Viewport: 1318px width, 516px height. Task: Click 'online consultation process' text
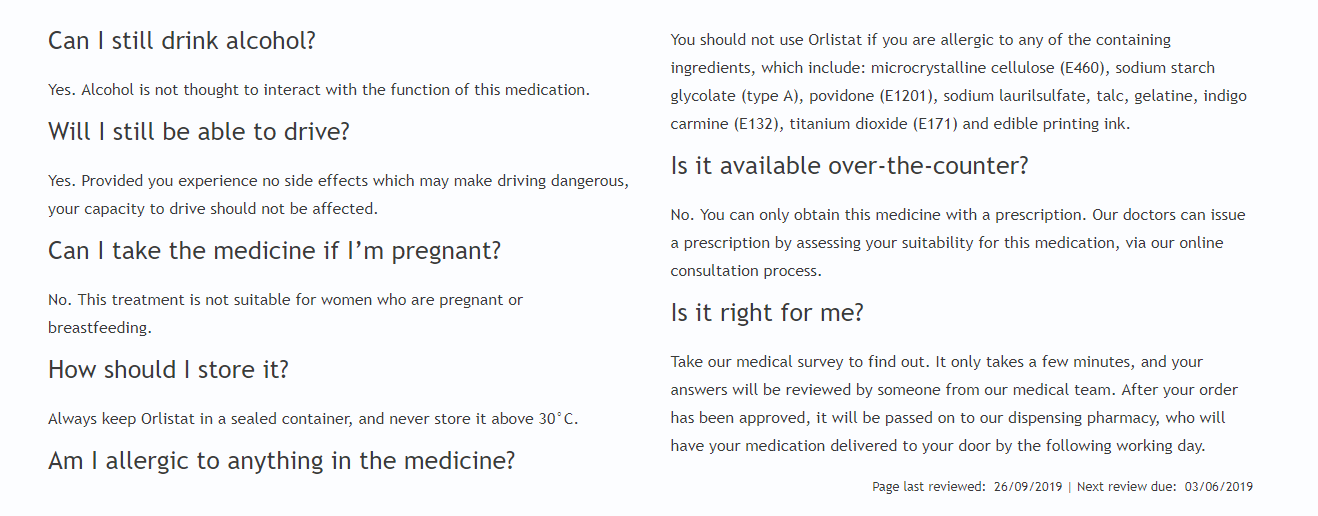[946, 257]
